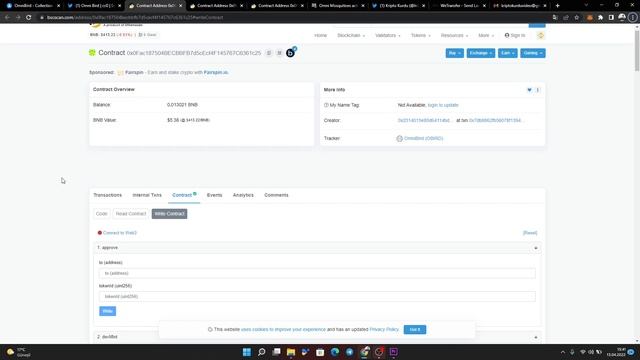Screen dimensions: 640x360
Task: Open a new browser tab with the plus
Action: [558, 6]
